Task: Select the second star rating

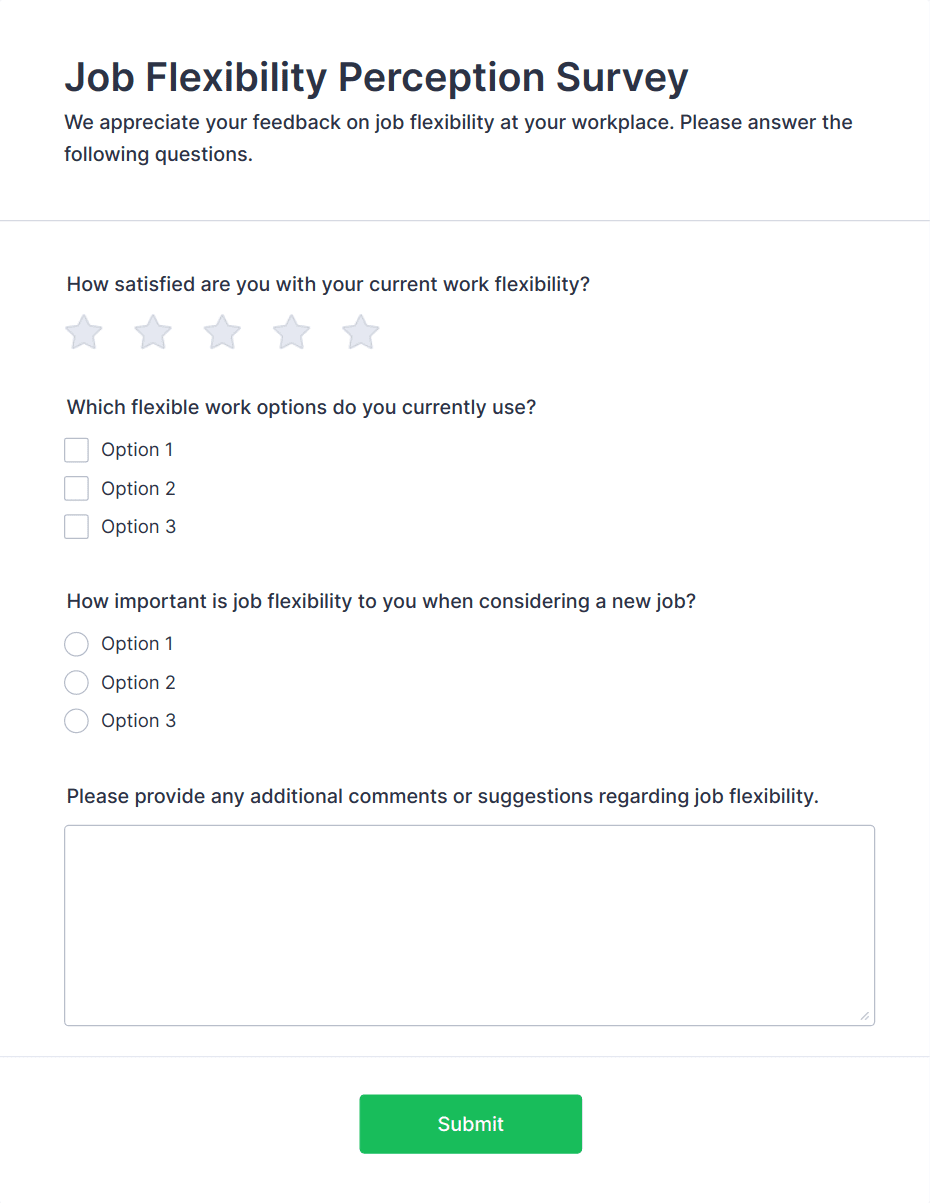Action: [x=152, y=331]
